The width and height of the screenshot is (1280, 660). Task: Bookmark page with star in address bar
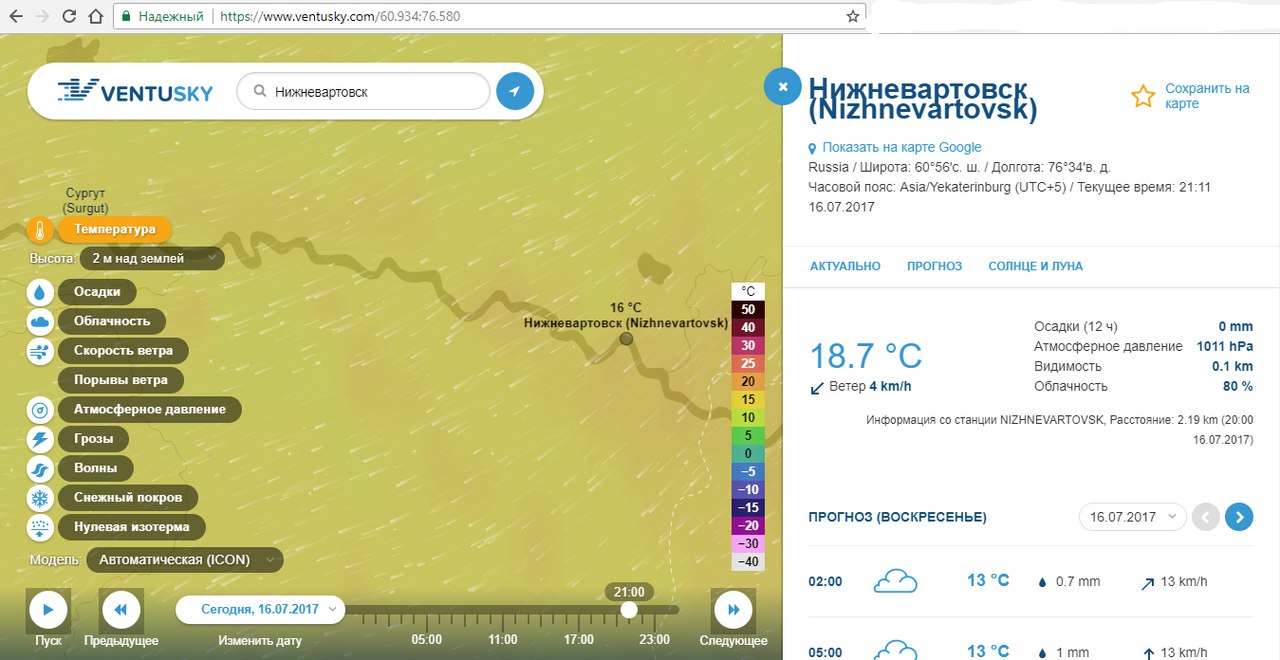tap(853, 17)
